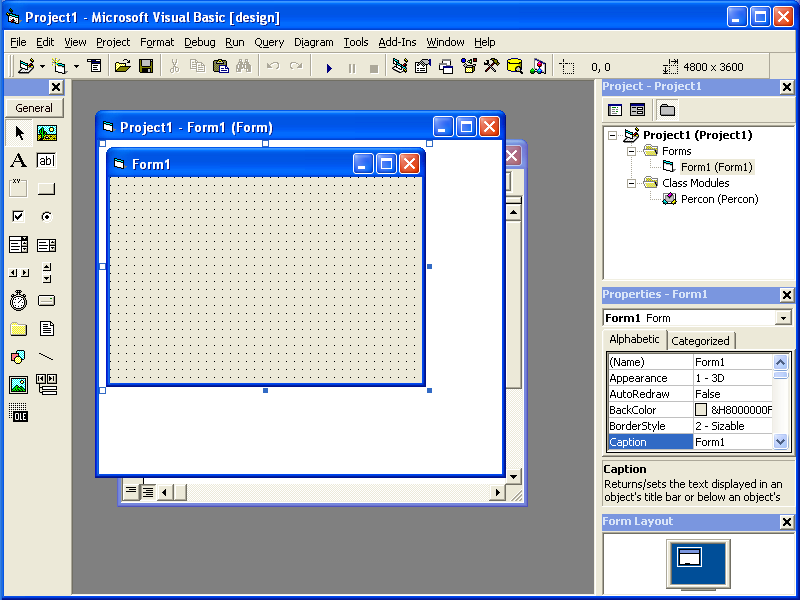The image size is (800, 600).
Task: Select the Pointer tool in toolbox
Action: tap(19, 133)
